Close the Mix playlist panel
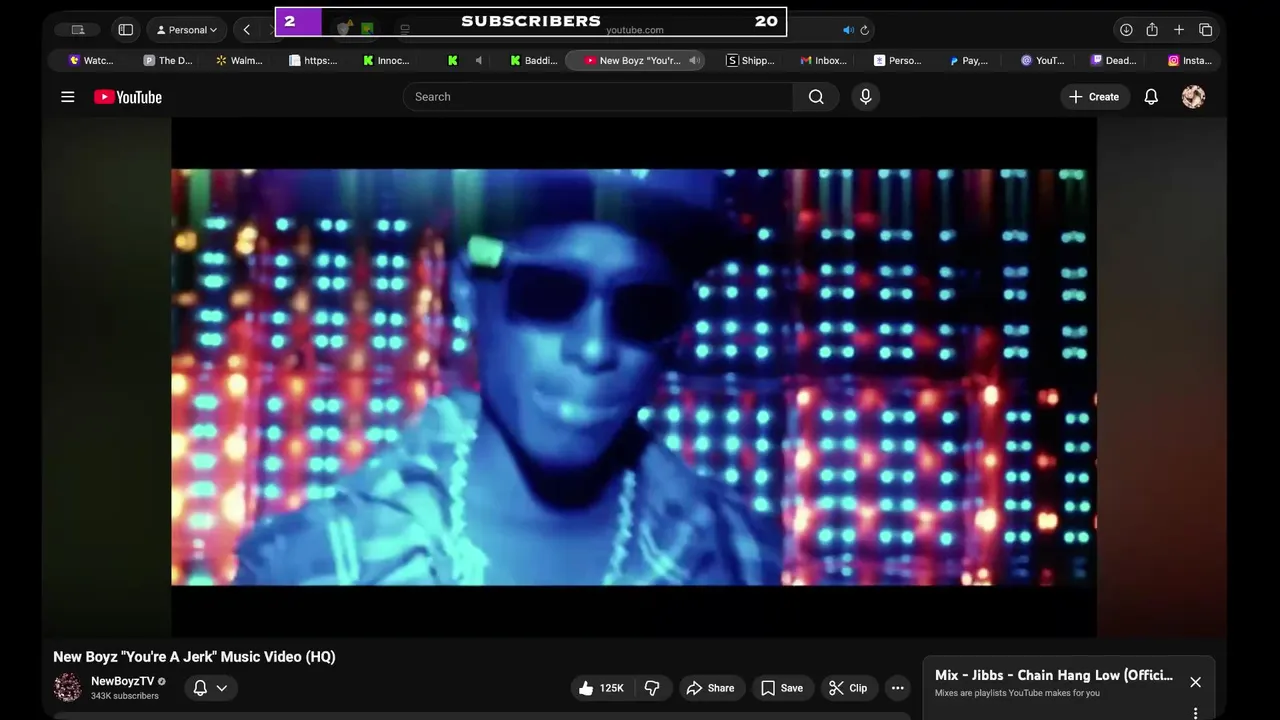The image size is (1280, 720). pyautogui.click(x=1195, y=682)
